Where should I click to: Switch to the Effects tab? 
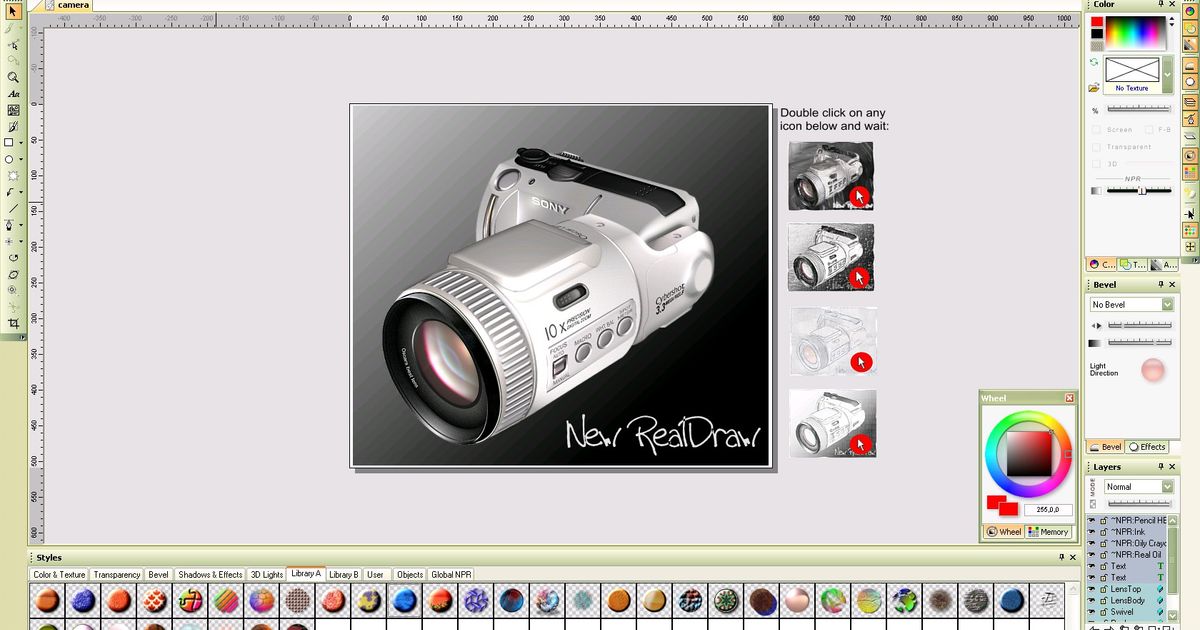(x=1147, y=447)
